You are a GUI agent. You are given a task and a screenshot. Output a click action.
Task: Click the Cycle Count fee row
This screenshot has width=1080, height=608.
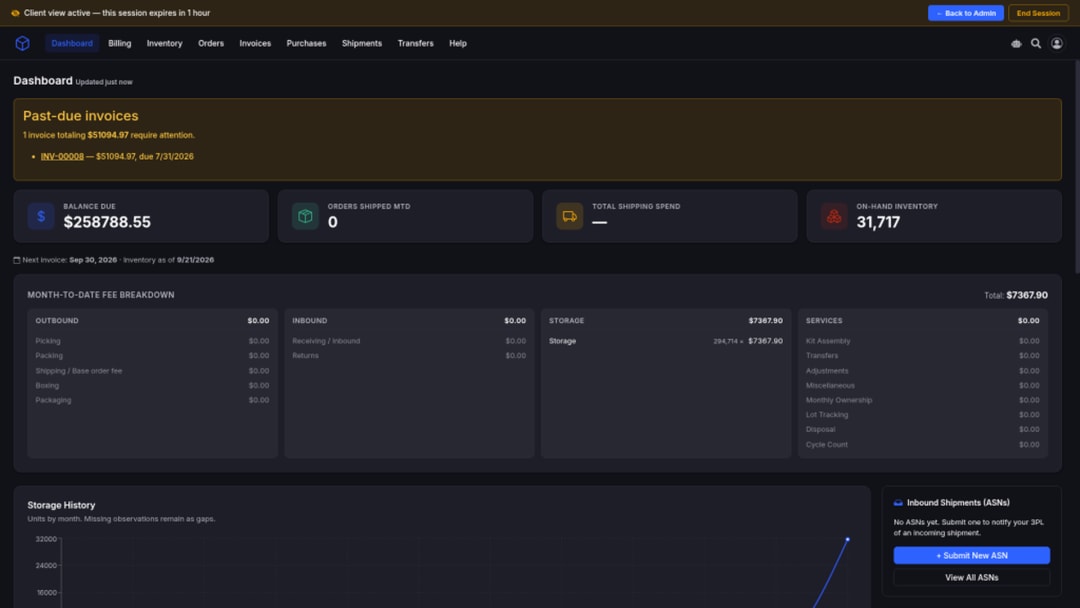click(x=923, y=444)
